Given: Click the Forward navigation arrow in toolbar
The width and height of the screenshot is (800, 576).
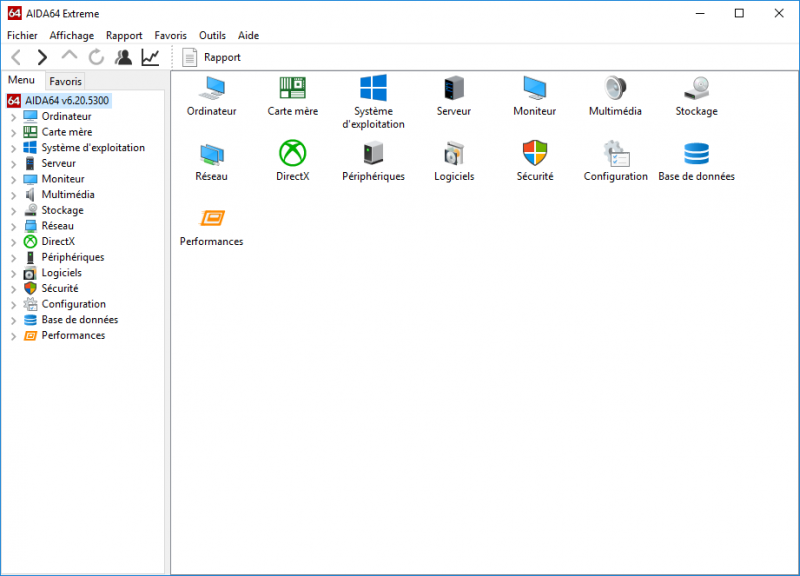Looking at the screenshot, I should click(x=42, y=57).
